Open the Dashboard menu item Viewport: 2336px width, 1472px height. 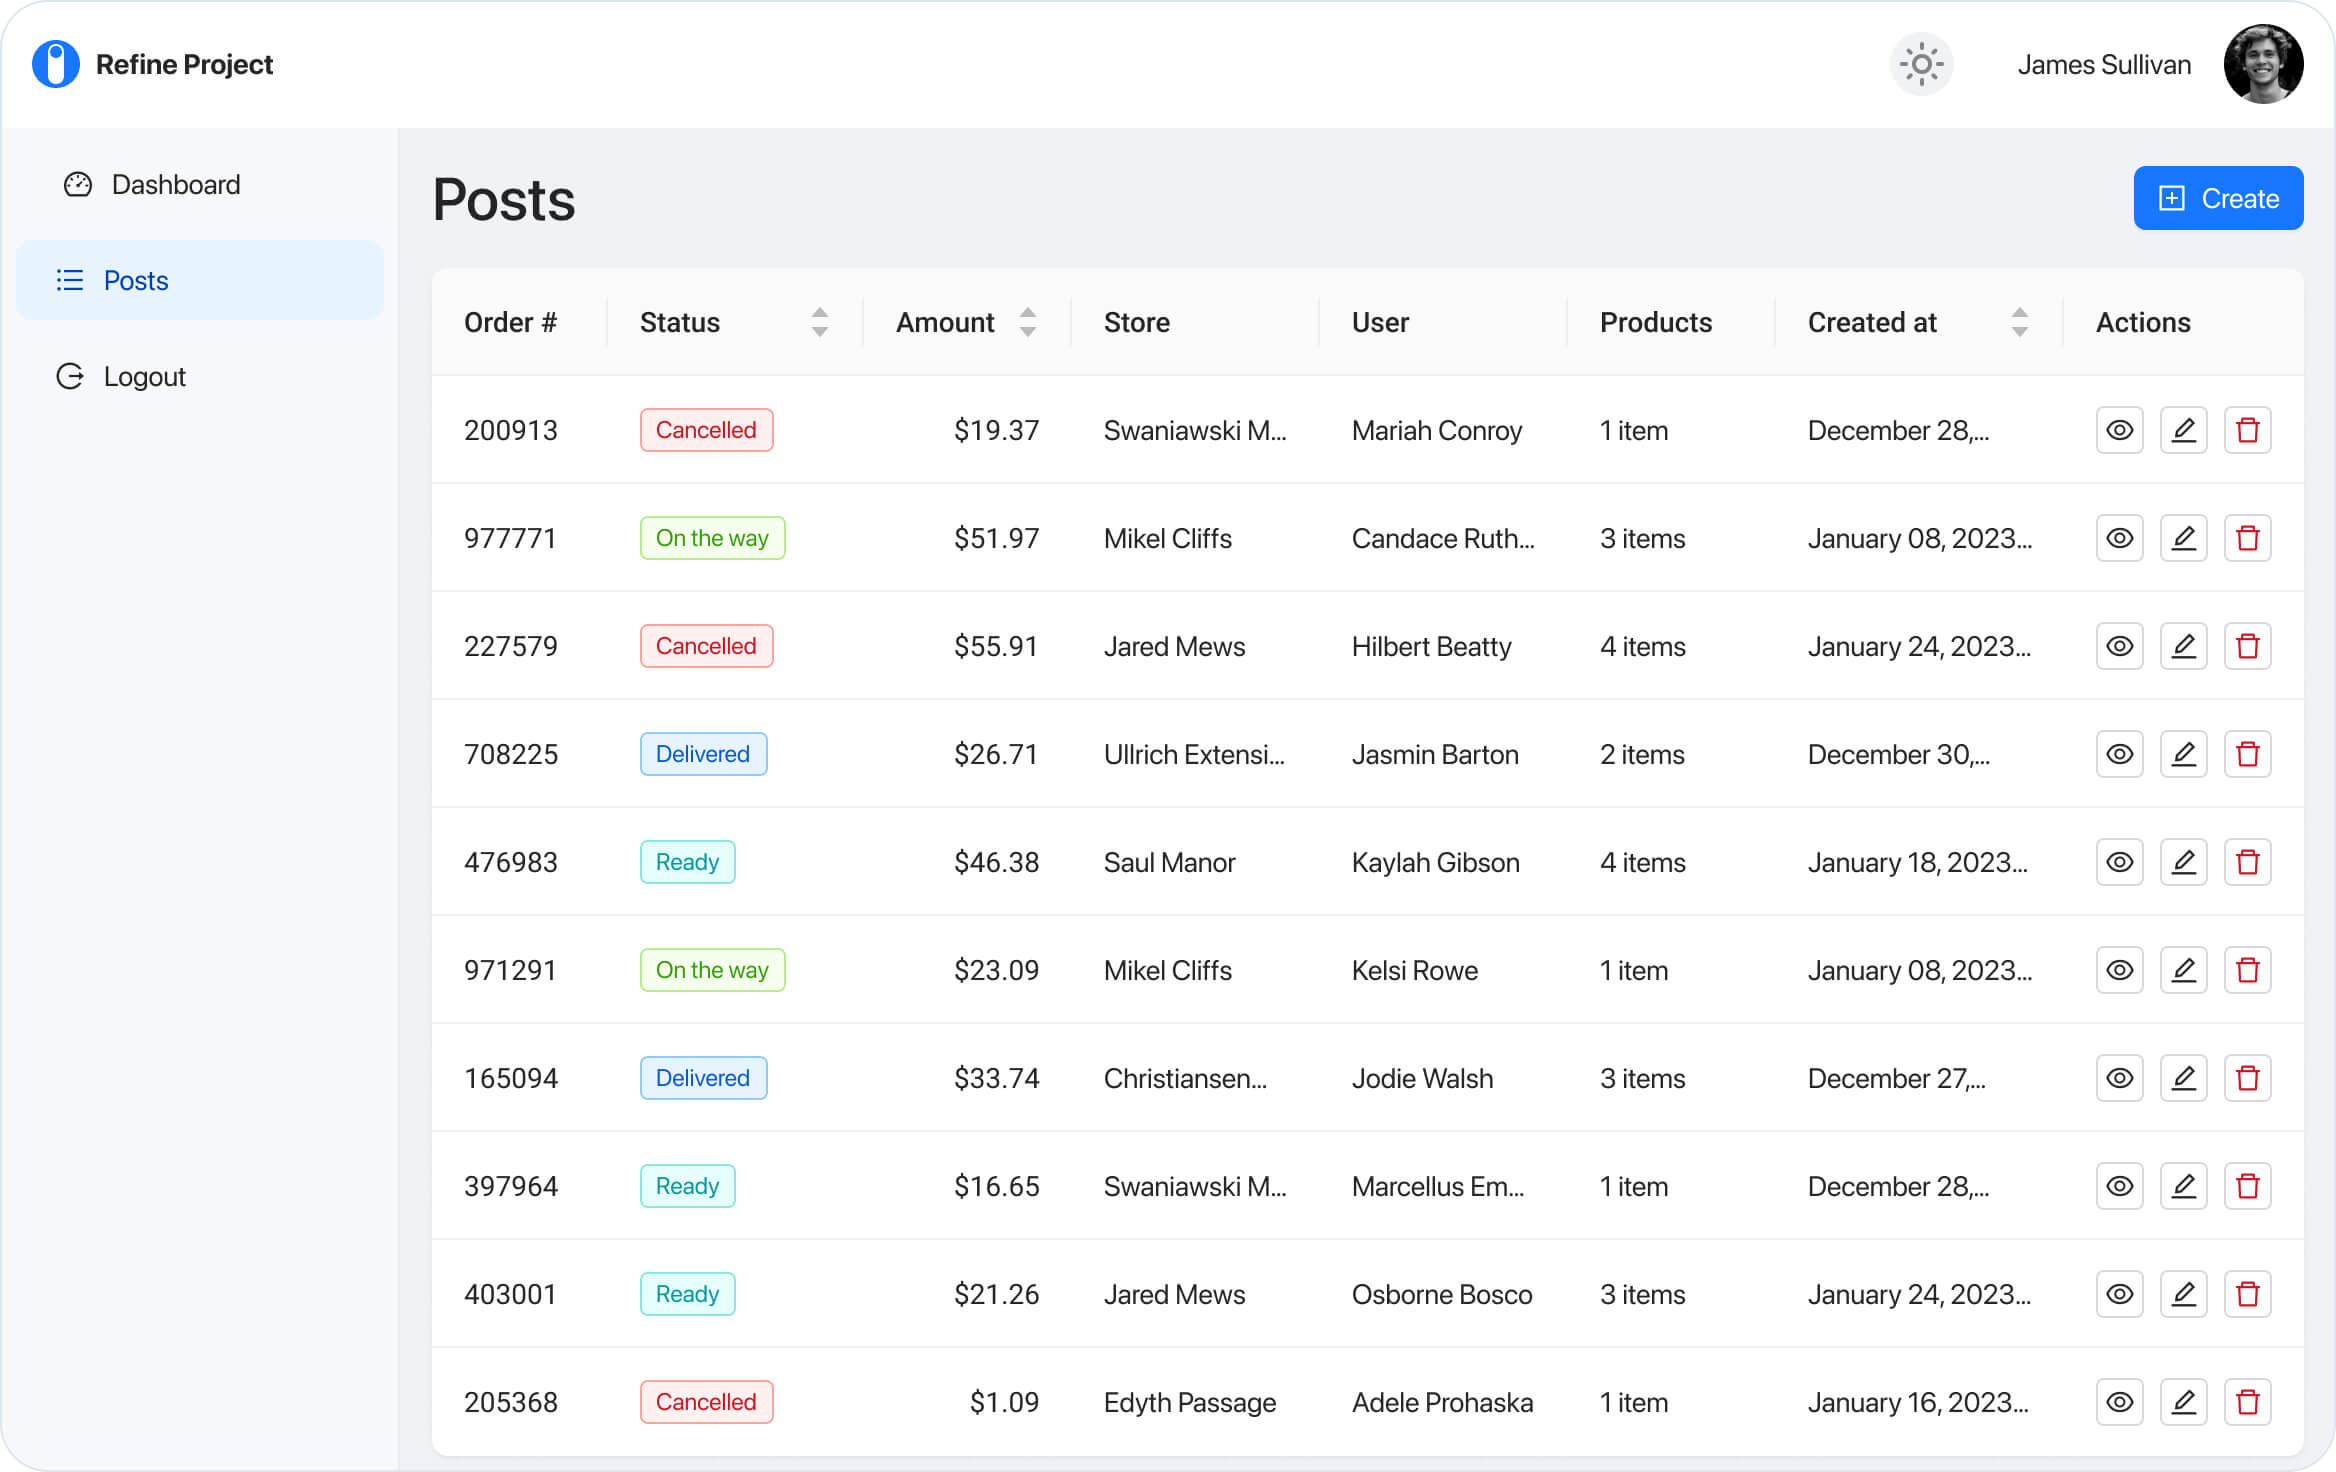click(175, 184)
